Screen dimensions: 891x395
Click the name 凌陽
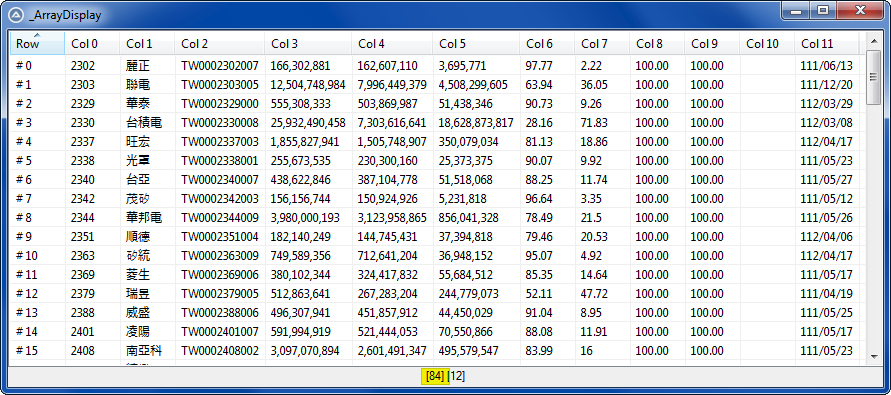tap(138, 332)
